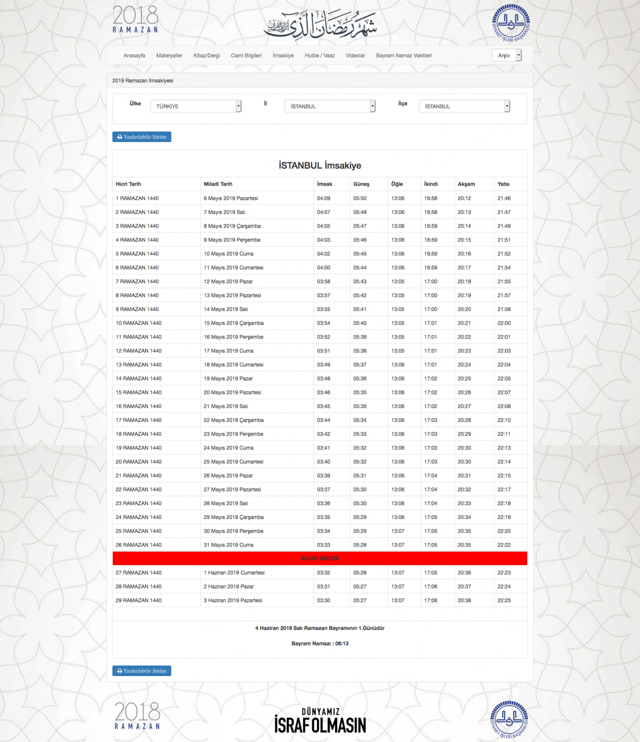The image size is (640, 742).
Task: Open the Materyaller menu item
Action: pos(169,56)
